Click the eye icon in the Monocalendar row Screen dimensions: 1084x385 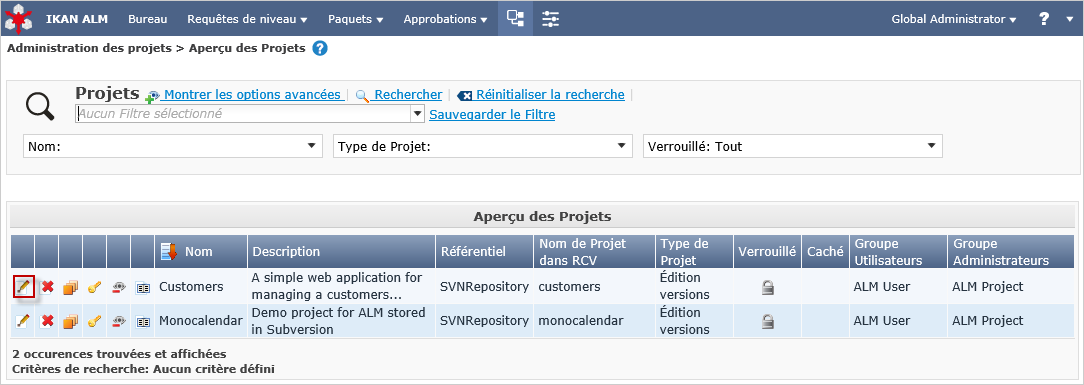click(119, 321)
